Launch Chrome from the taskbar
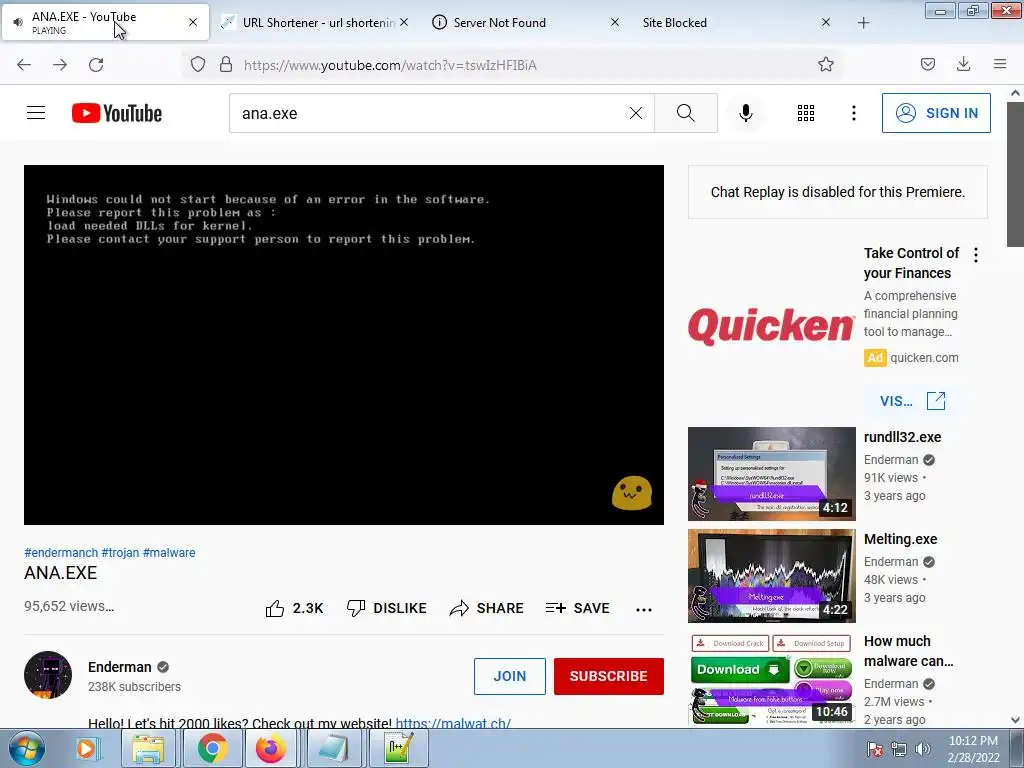Screen dimensions: 1024x768 (212, 748)
